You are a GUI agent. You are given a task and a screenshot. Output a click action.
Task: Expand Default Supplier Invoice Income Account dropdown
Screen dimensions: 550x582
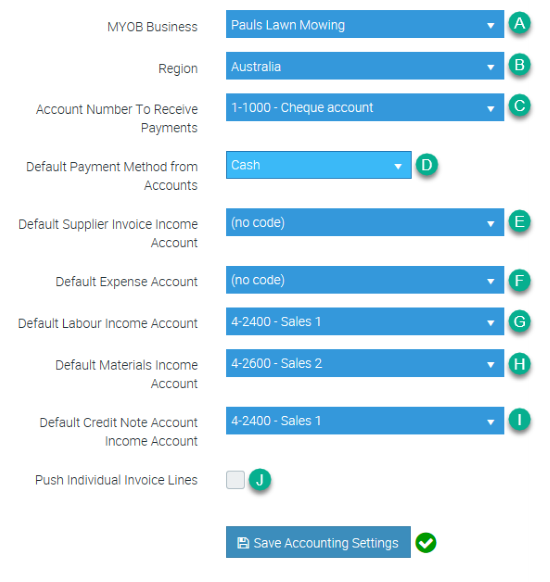(365, 222)
